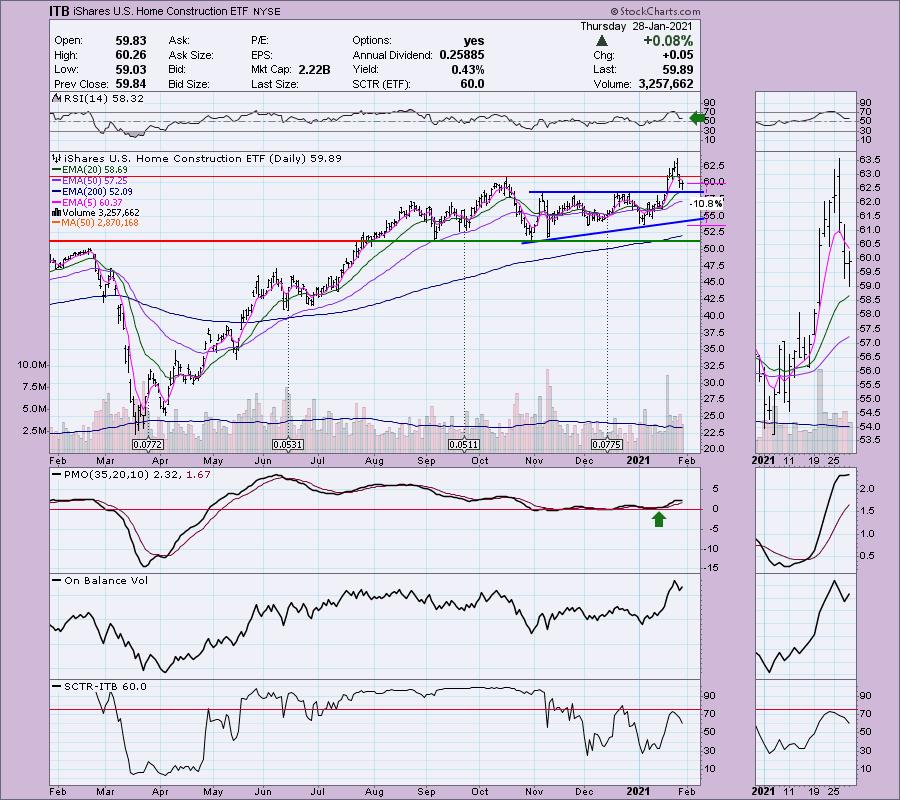Viewport: 900px width, 800px height.
Task: Click the +0.08% percent change
Action: (x=668, y=41)
